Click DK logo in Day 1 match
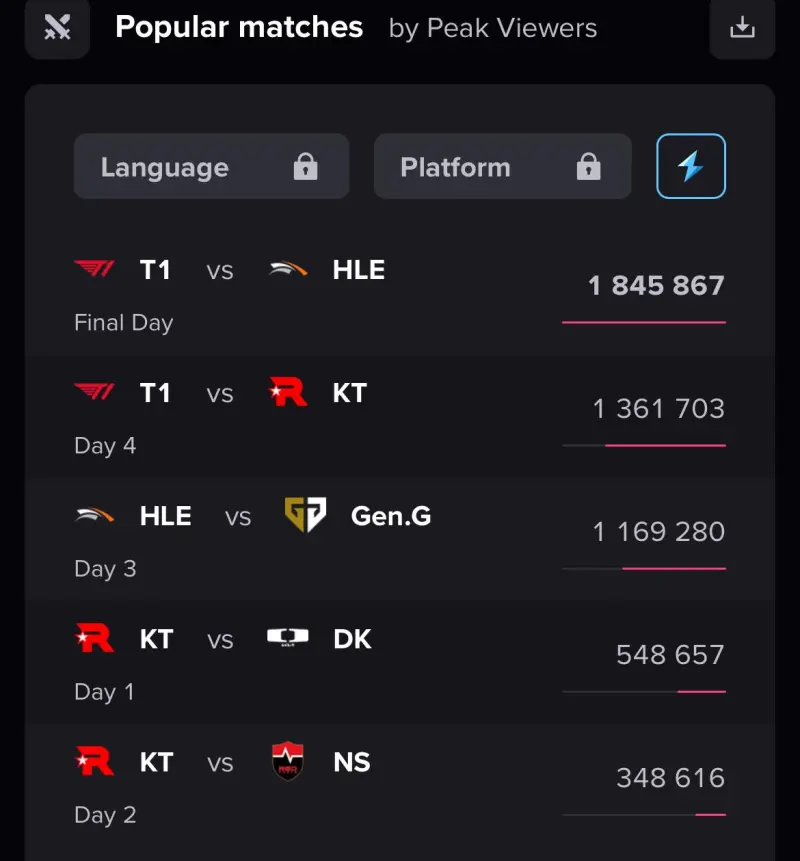800x861 pixels. 288,637
